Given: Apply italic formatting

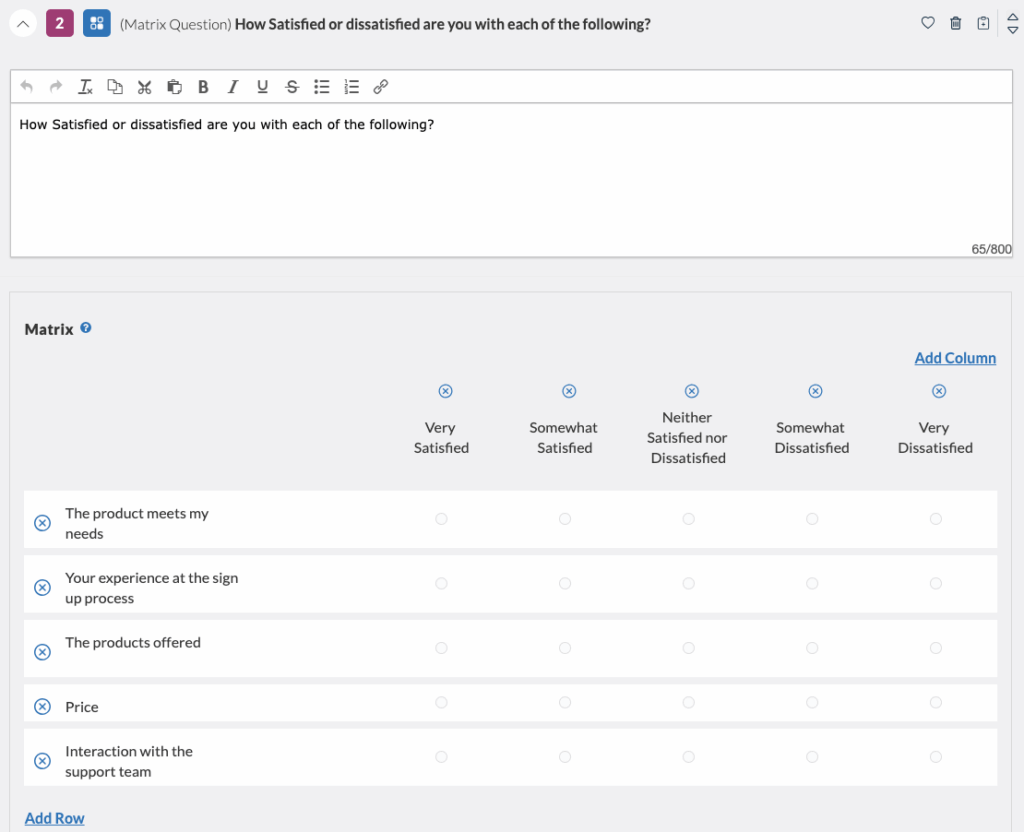Looking at the screenshot, I should pyautogui.click(x=232, y=87).
